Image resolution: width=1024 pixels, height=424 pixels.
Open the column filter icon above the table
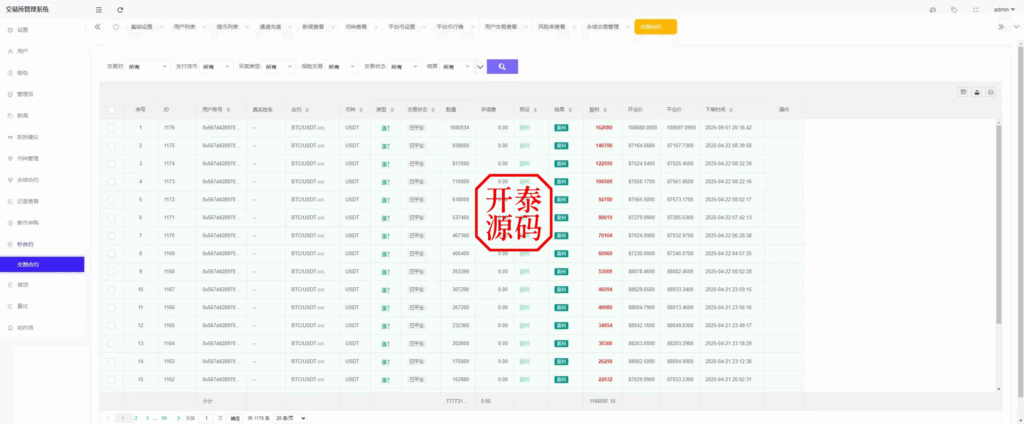(x=963, y=92)
